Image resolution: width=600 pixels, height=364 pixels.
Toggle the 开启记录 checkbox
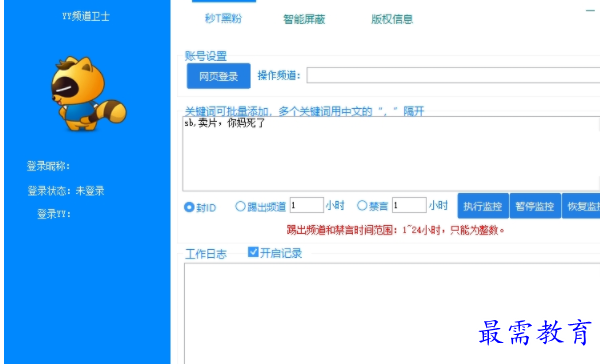[253, 252]
